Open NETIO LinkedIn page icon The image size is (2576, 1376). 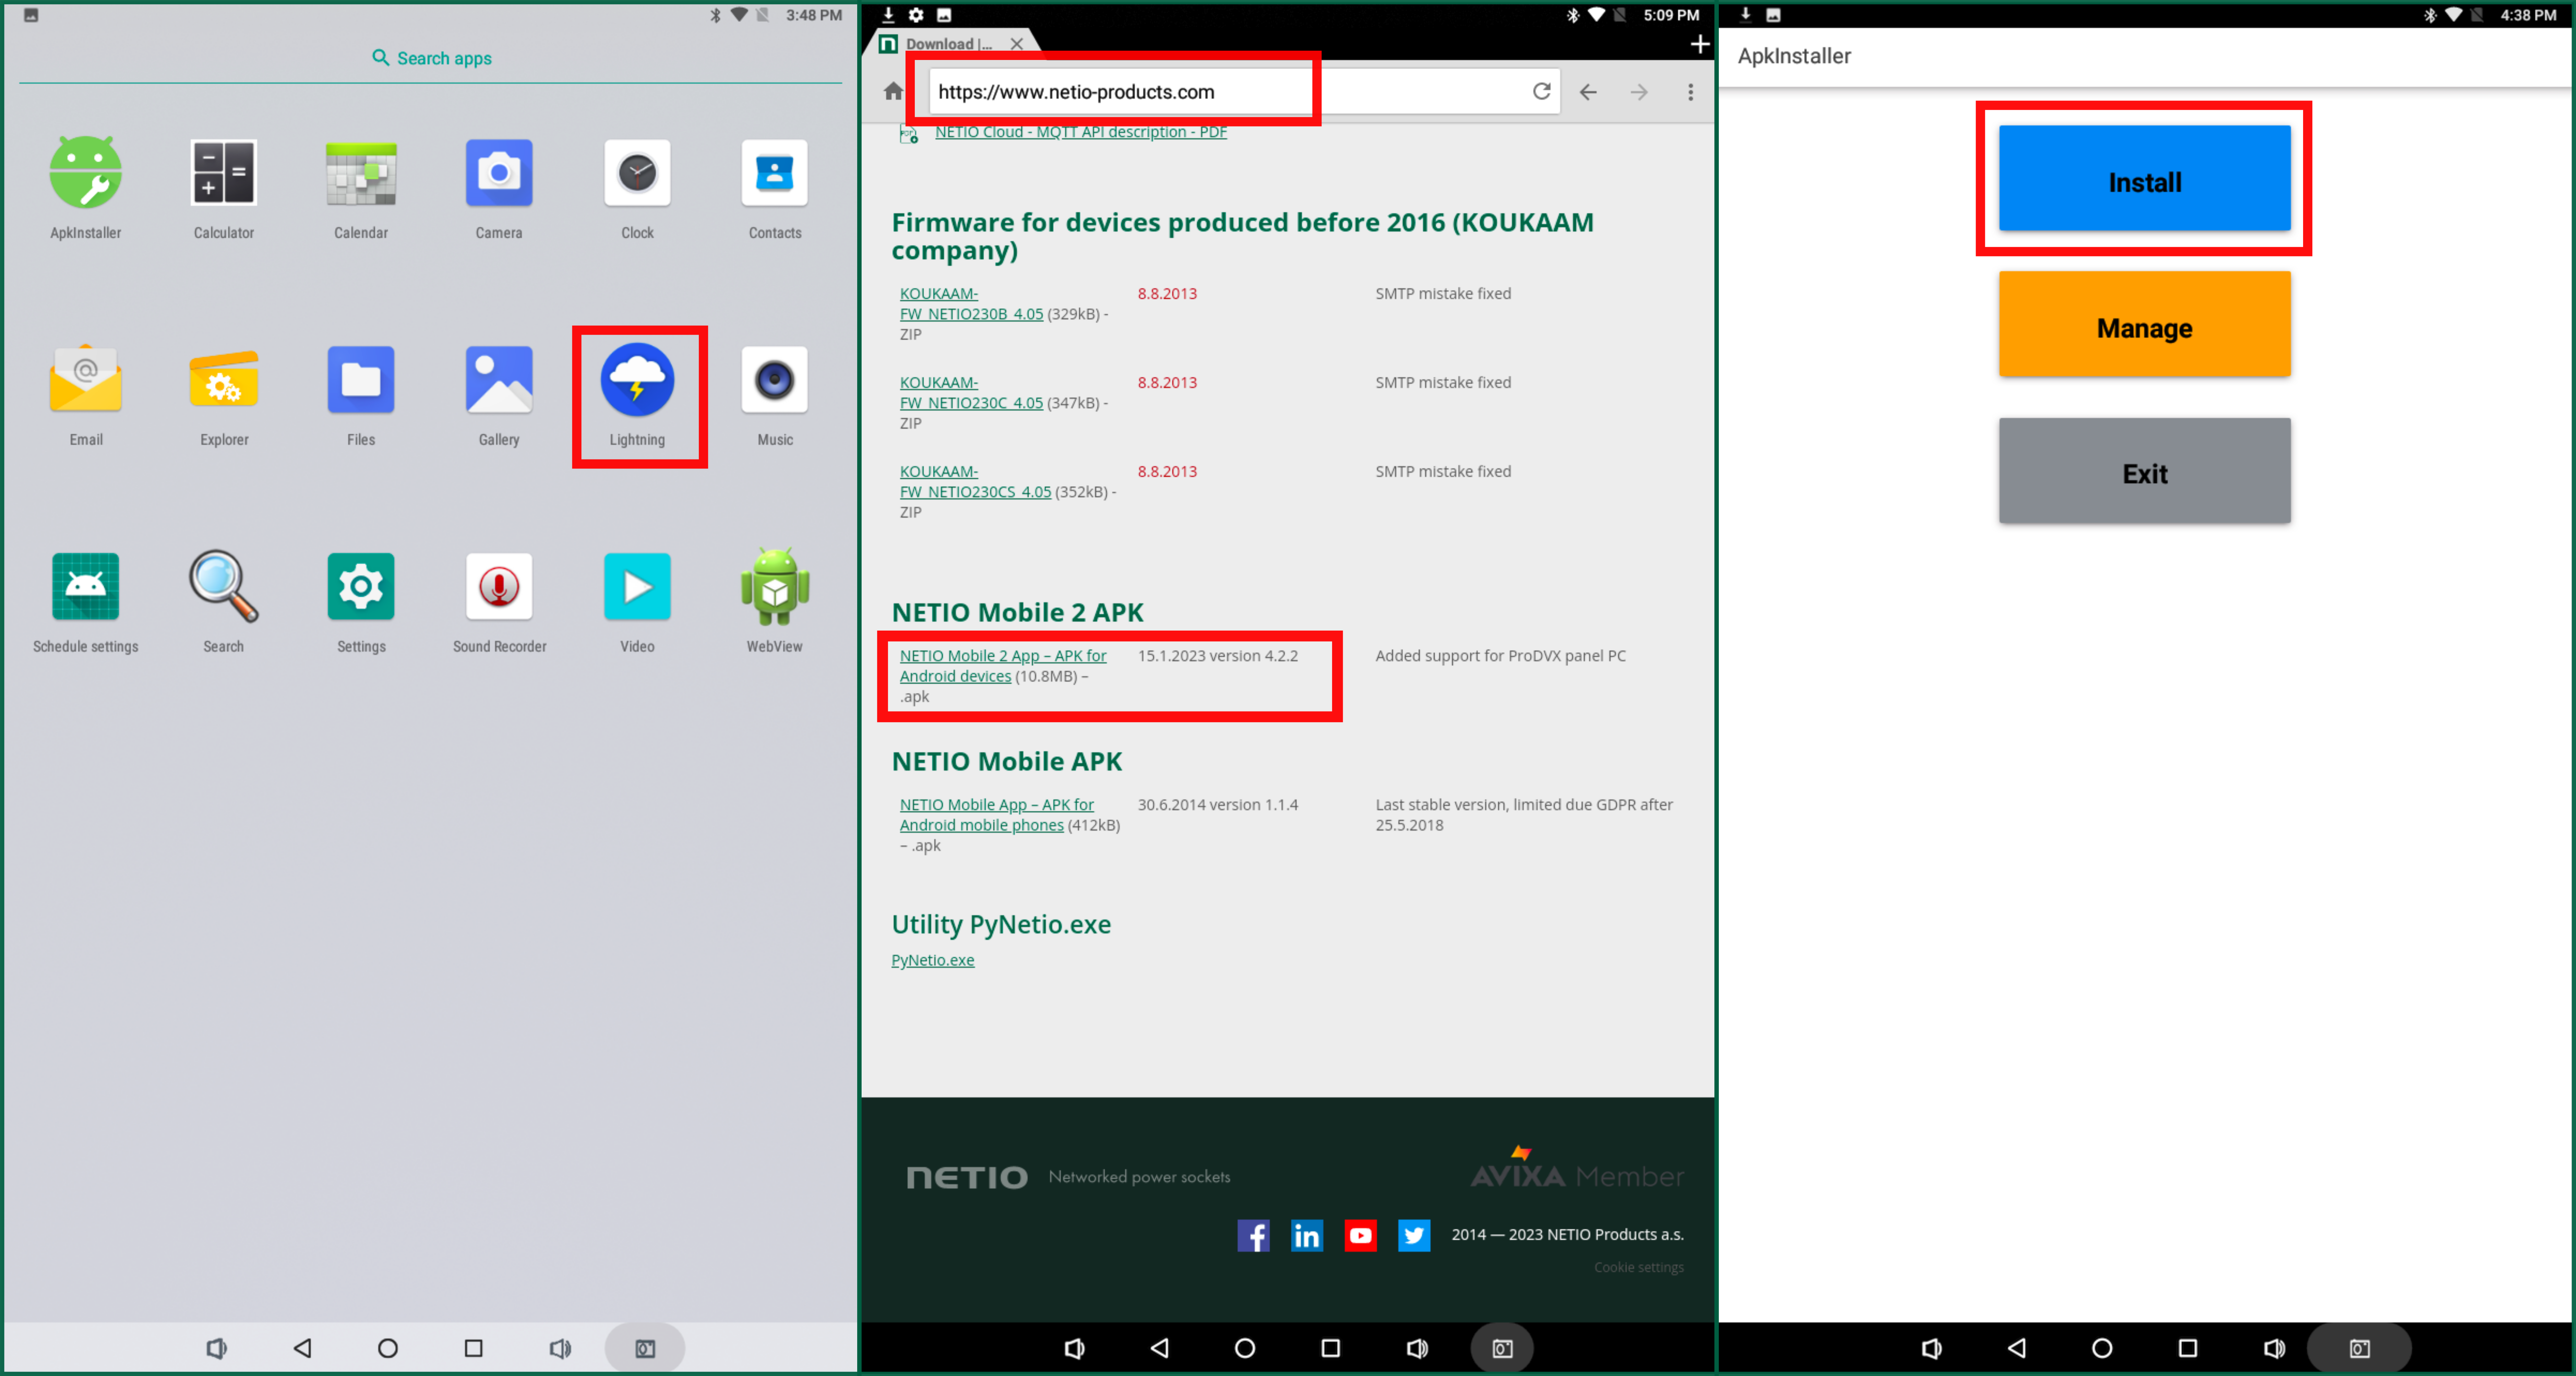pyautogui.click(x=1307, y=1236)
